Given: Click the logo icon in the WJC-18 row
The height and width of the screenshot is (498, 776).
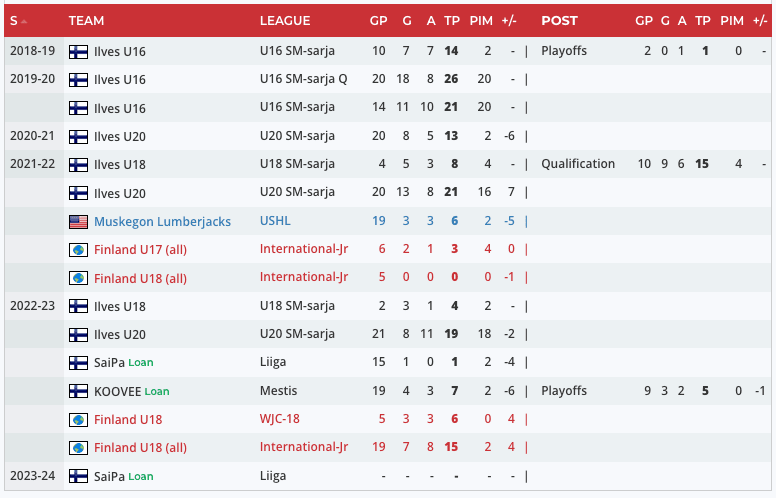Looking at the screenshot, I should 78,420.
